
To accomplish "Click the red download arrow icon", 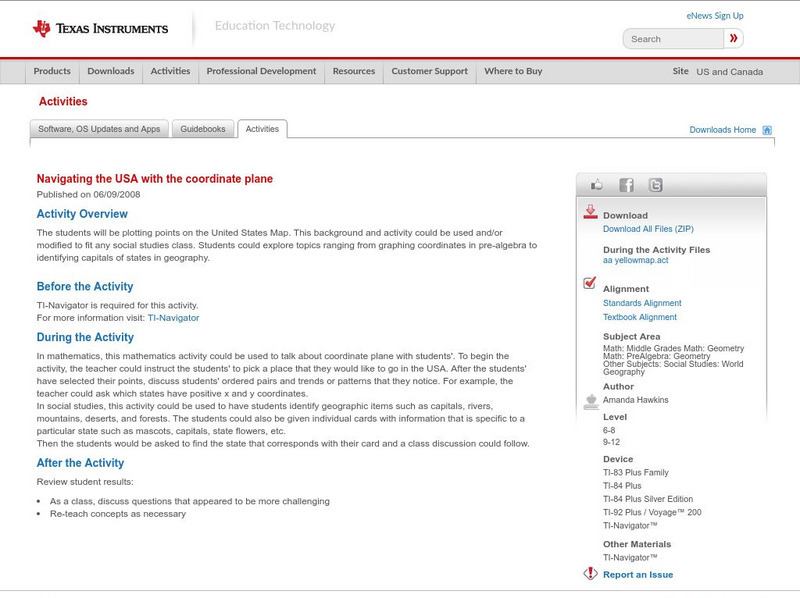I will (x=590, y=212).
